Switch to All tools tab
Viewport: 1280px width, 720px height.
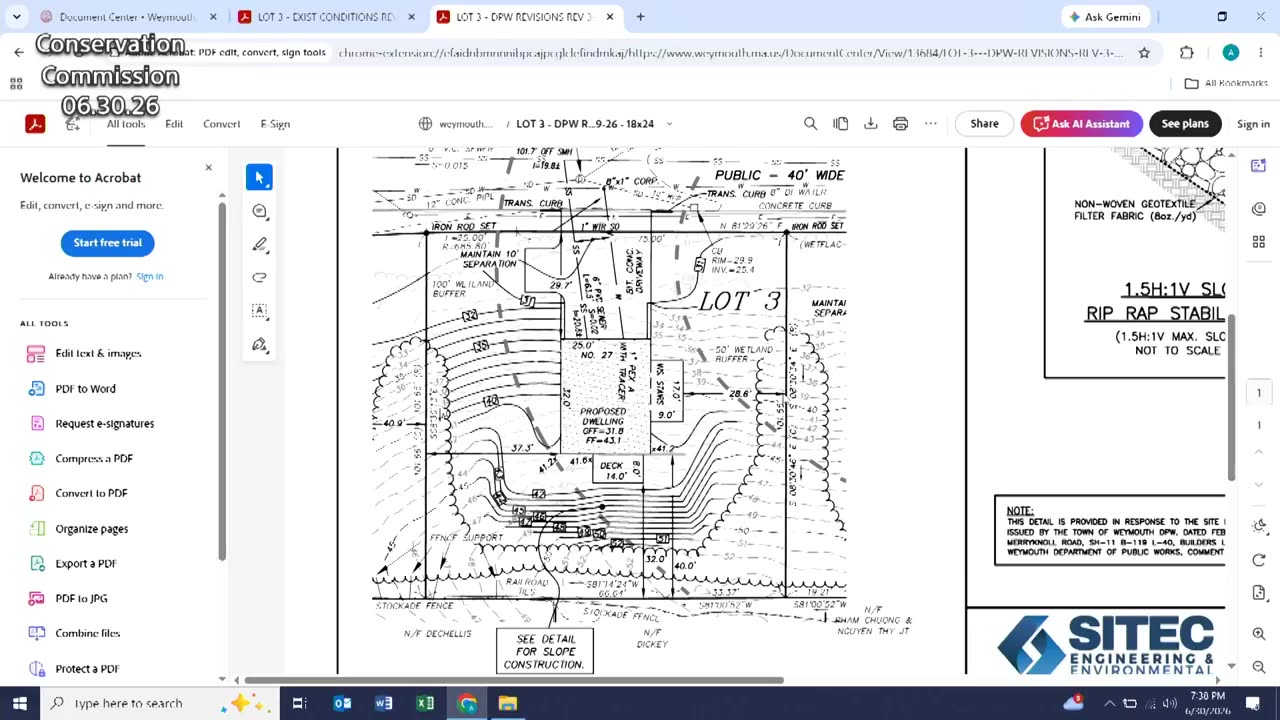tap(126, 124)
